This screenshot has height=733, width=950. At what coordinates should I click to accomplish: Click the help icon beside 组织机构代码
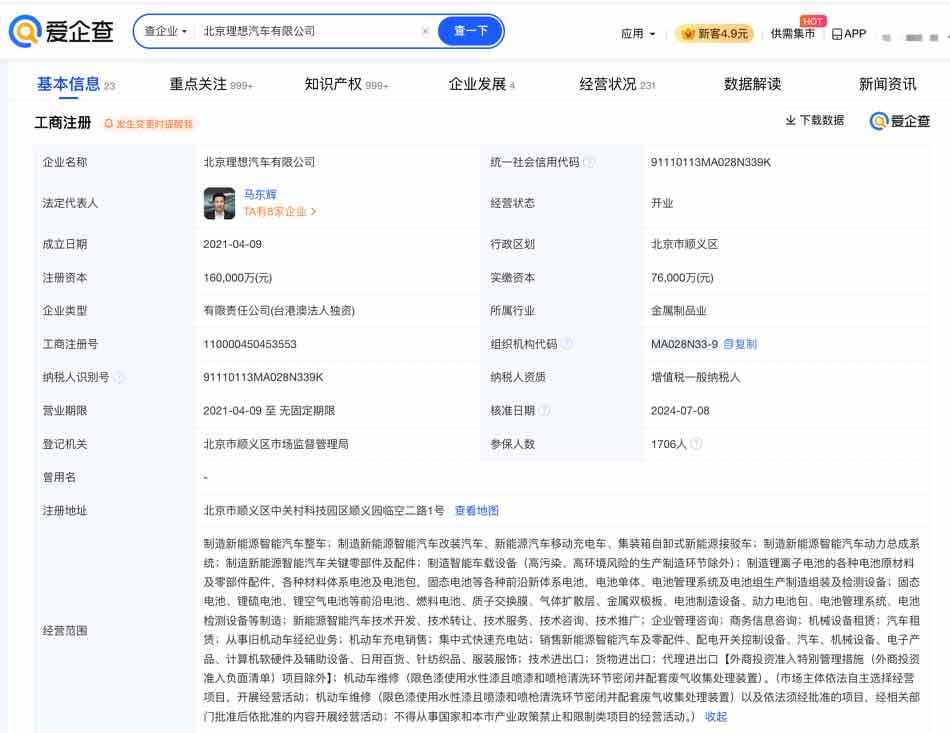pyautogui.click(x=567, y=344)
